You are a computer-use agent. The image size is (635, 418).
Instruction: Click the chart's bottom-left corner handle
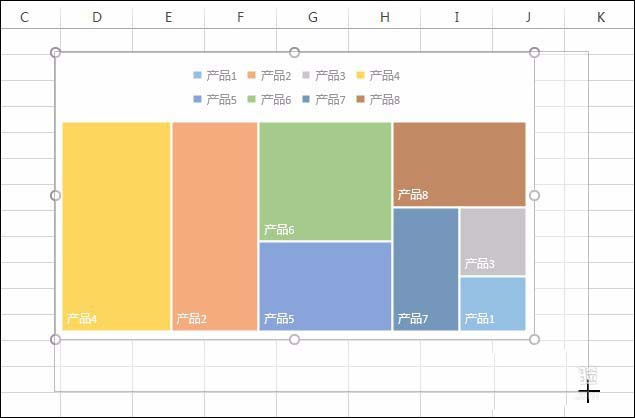pos(55,340)
